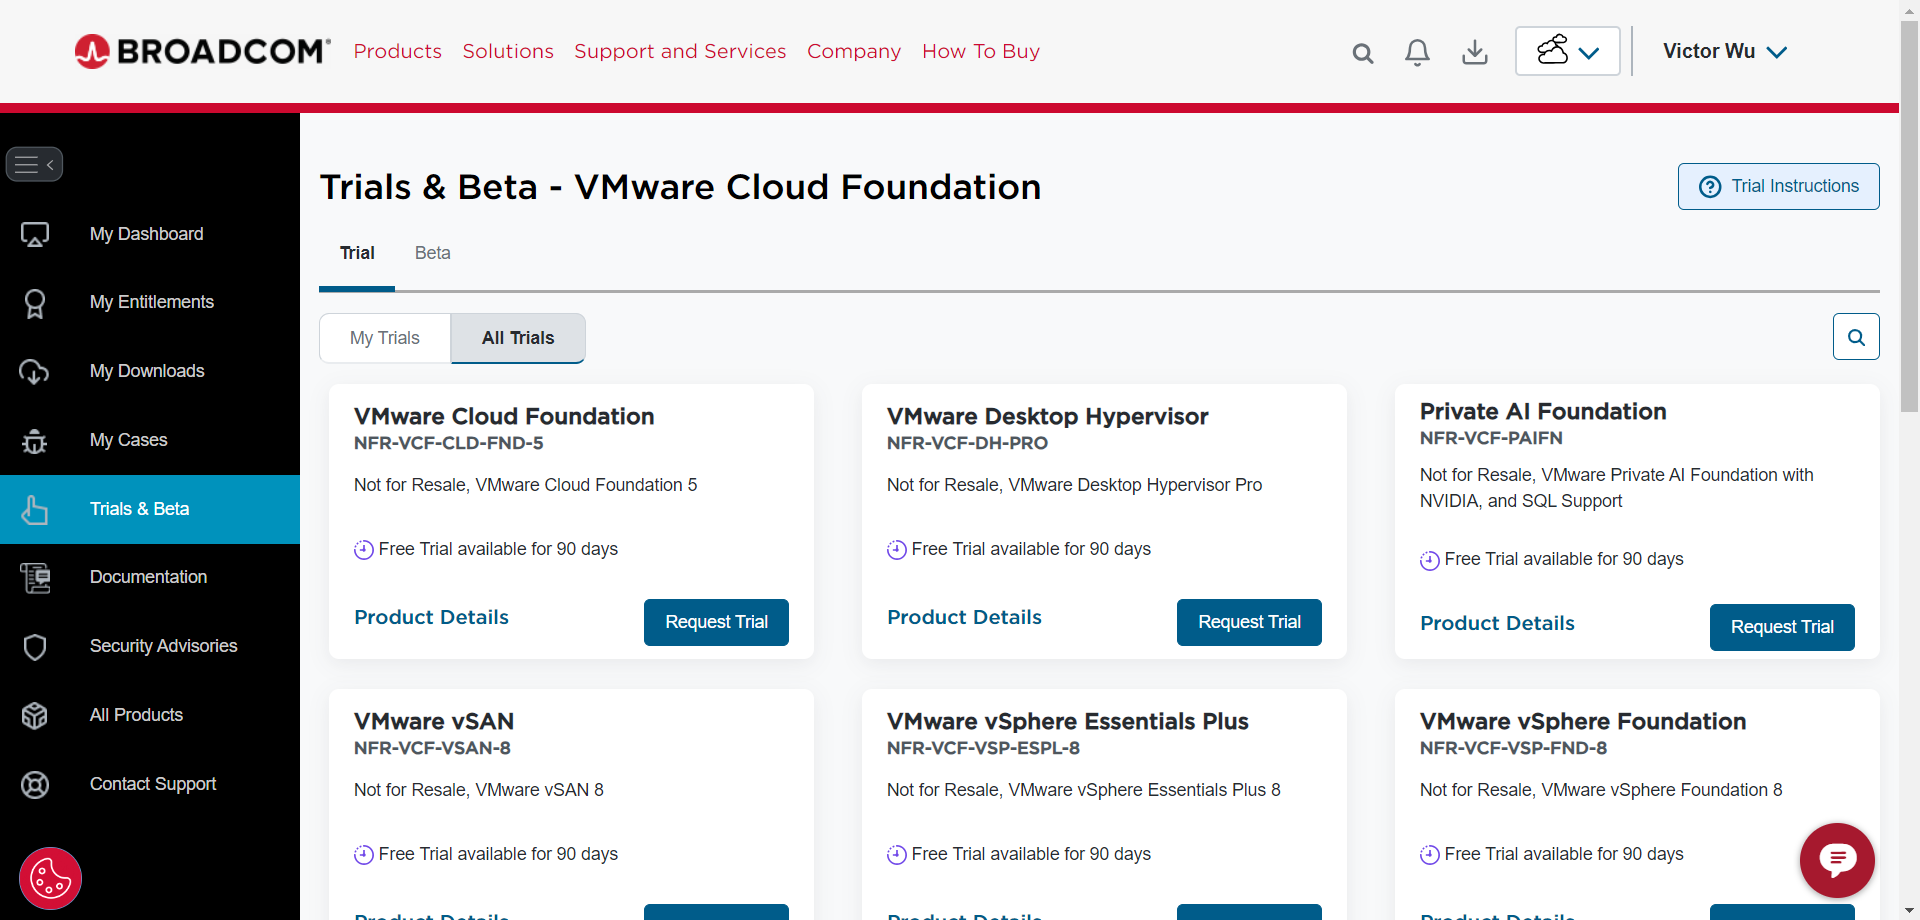Click the Trial Instructions button

click(x=1778, y=186)
